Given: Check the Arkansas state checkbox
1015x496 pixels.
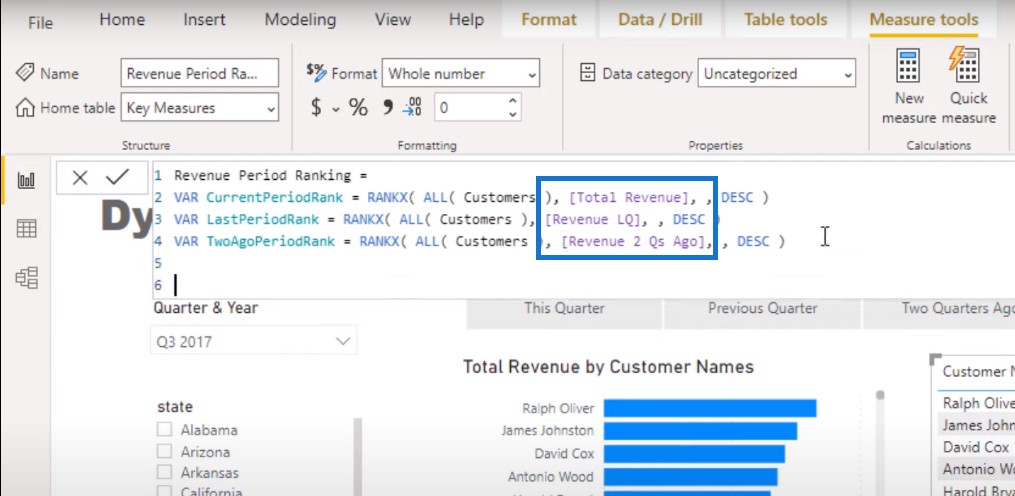Looking at the screenshot, I should point(164,472).
